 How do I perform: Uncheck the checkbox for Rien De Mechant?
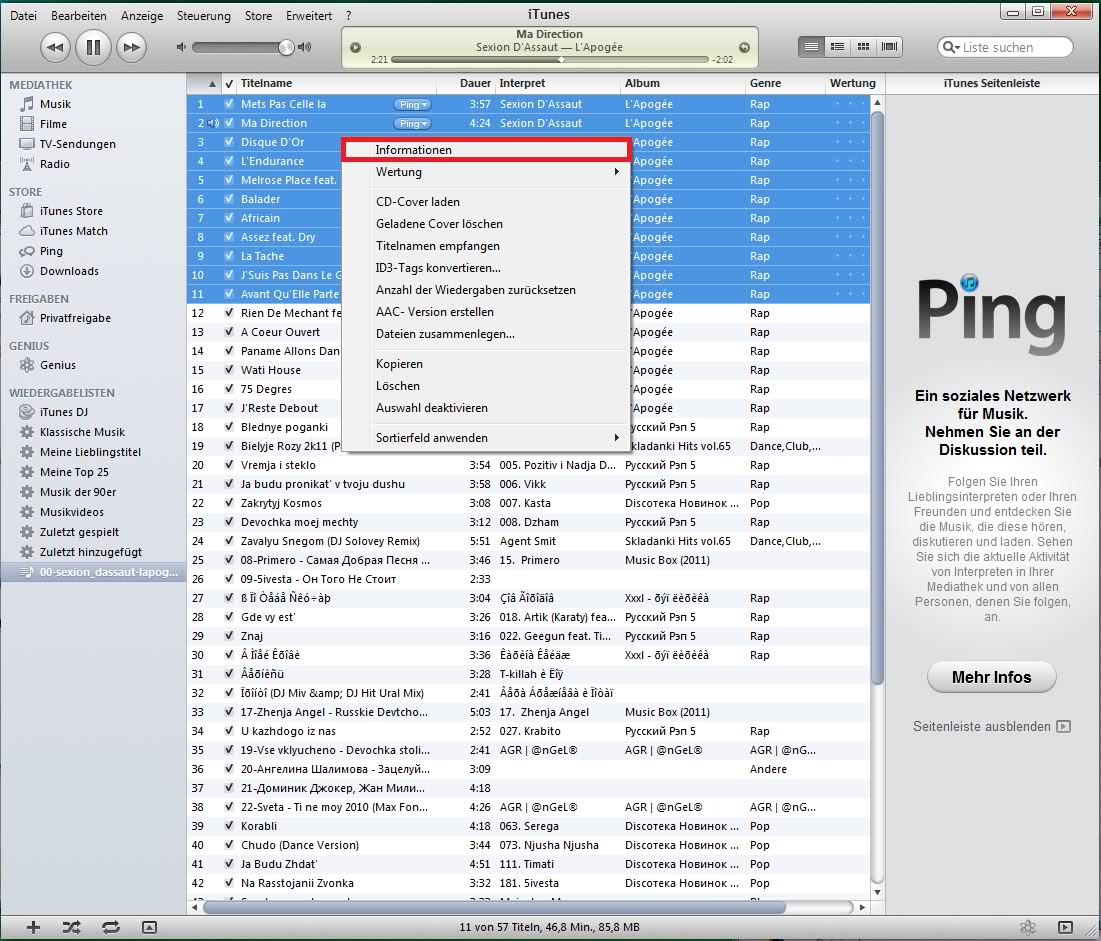point(229,313)
